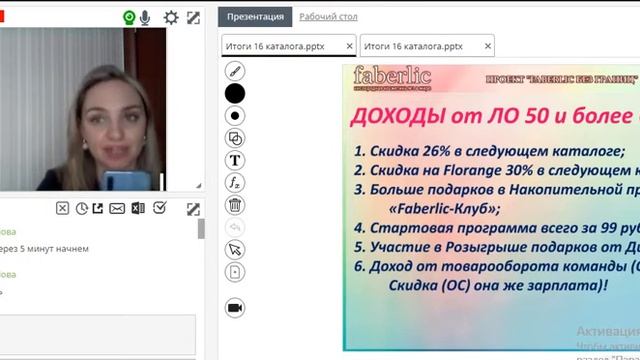Open chat history clock icon
The image size is (640, 360).
click(x=81, y=209)
